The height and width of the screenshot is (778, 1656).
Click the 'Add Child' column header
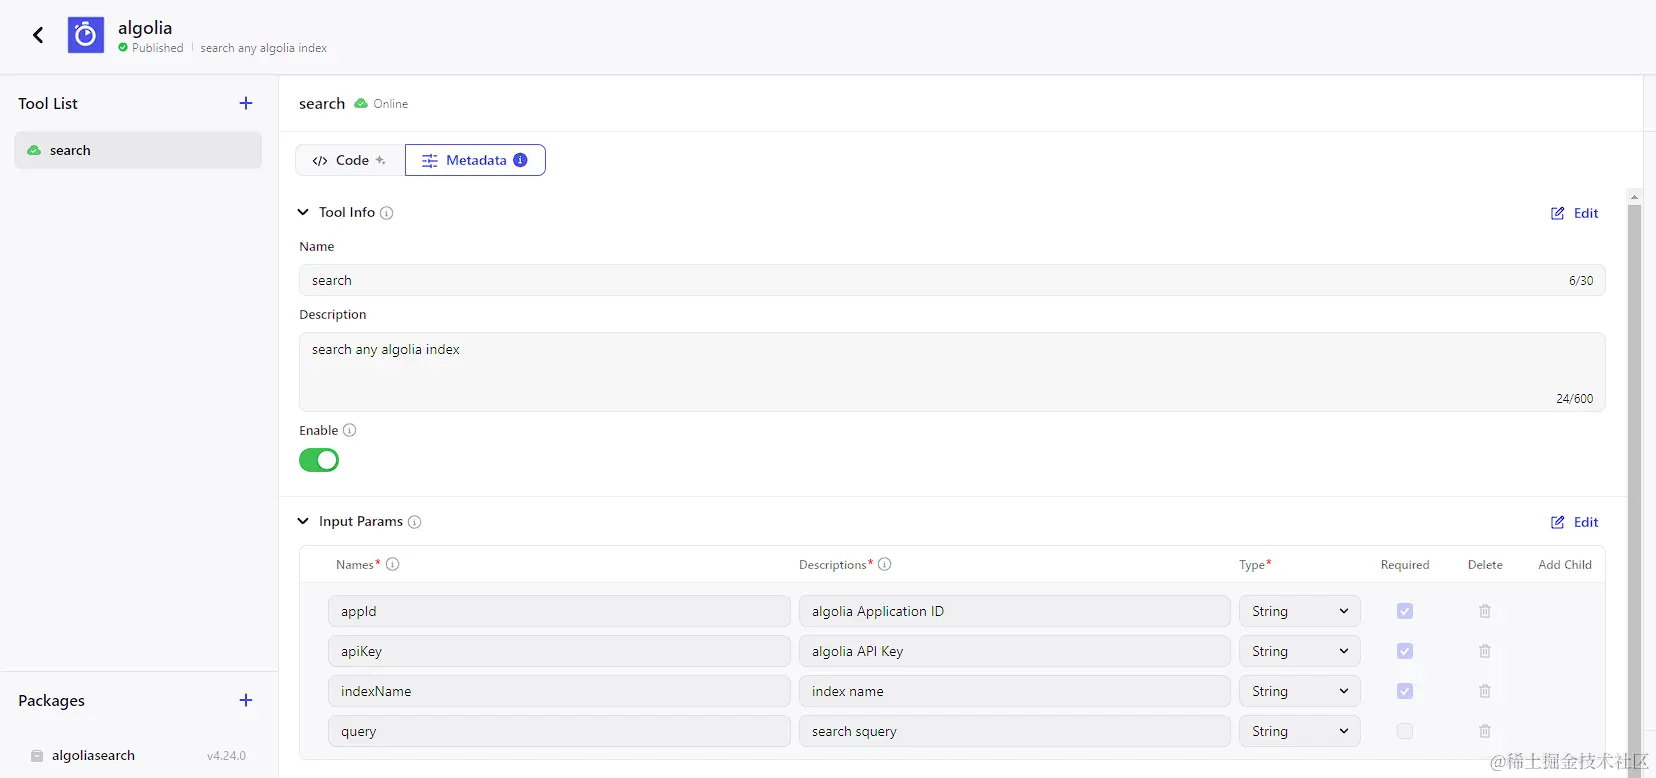(1565, 565)
